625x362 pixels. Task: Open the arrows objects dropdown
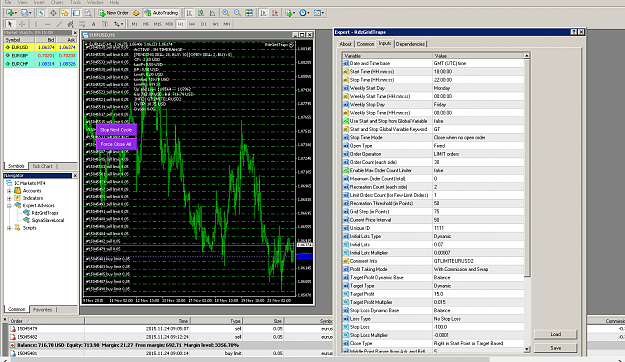tap(118, 24)
